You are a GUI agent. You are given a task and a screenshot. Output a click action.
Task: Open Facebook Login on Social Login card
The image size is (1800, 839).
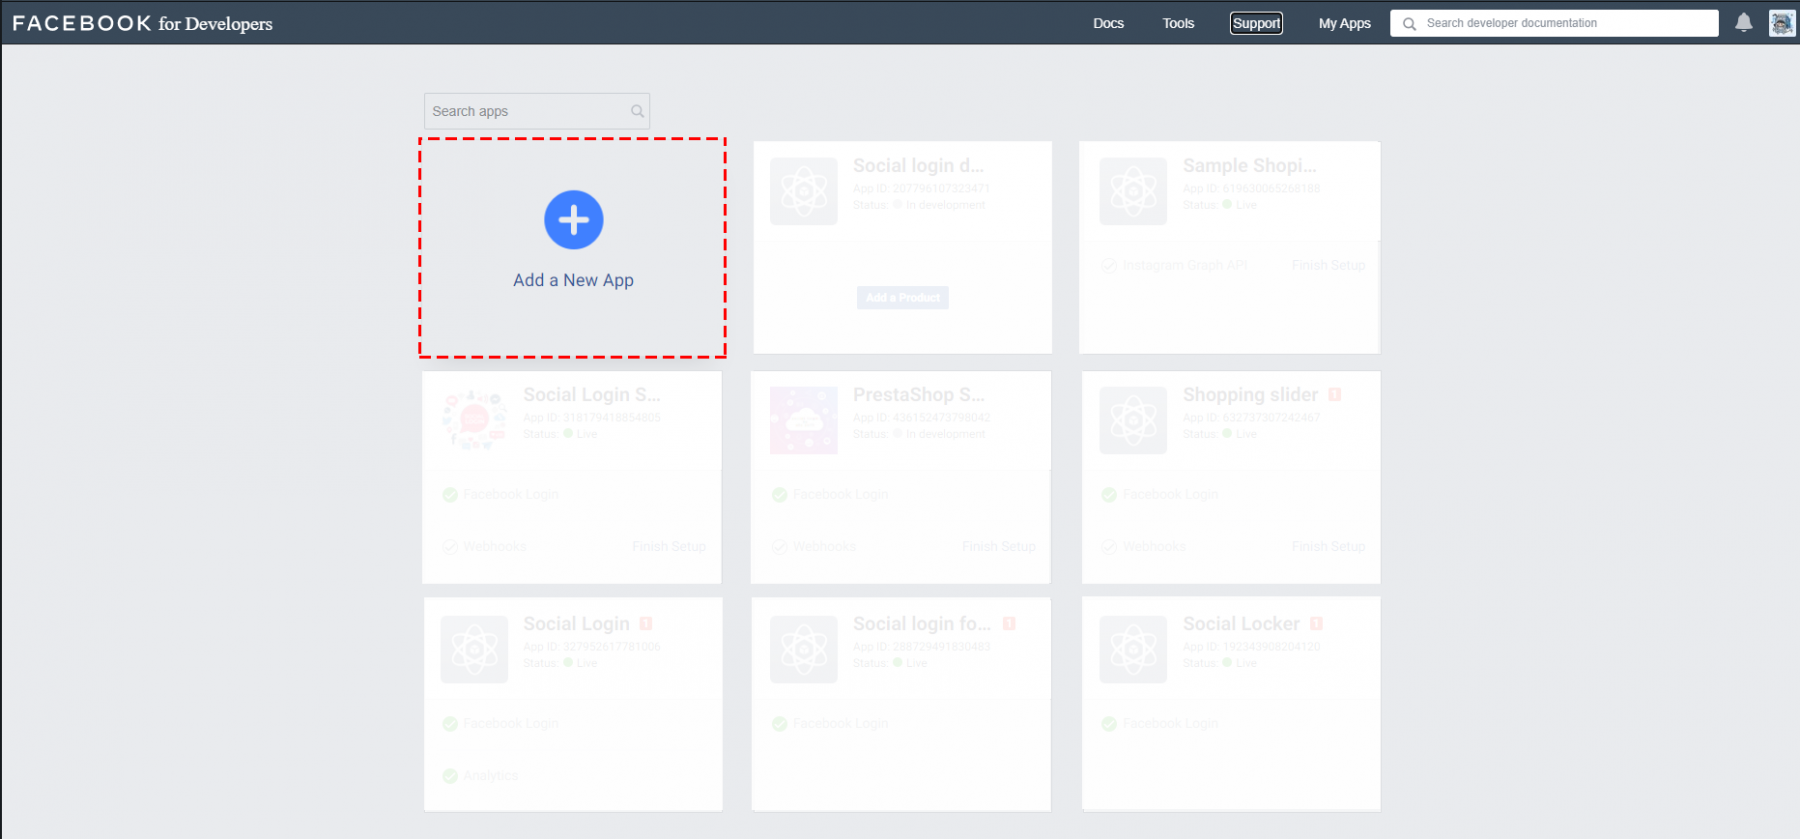tap(510, 723)
